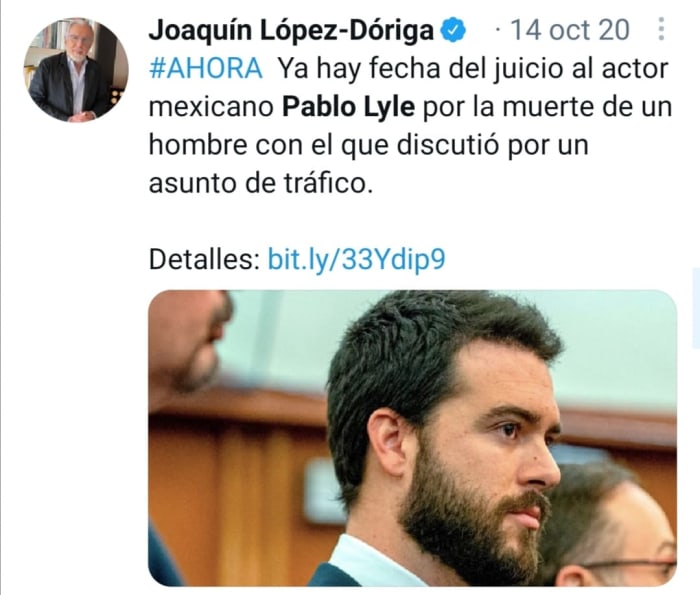Follow the bit.ly/33Ydip9 link
Viewport: 700px width, 595px height.
[356, 259]
